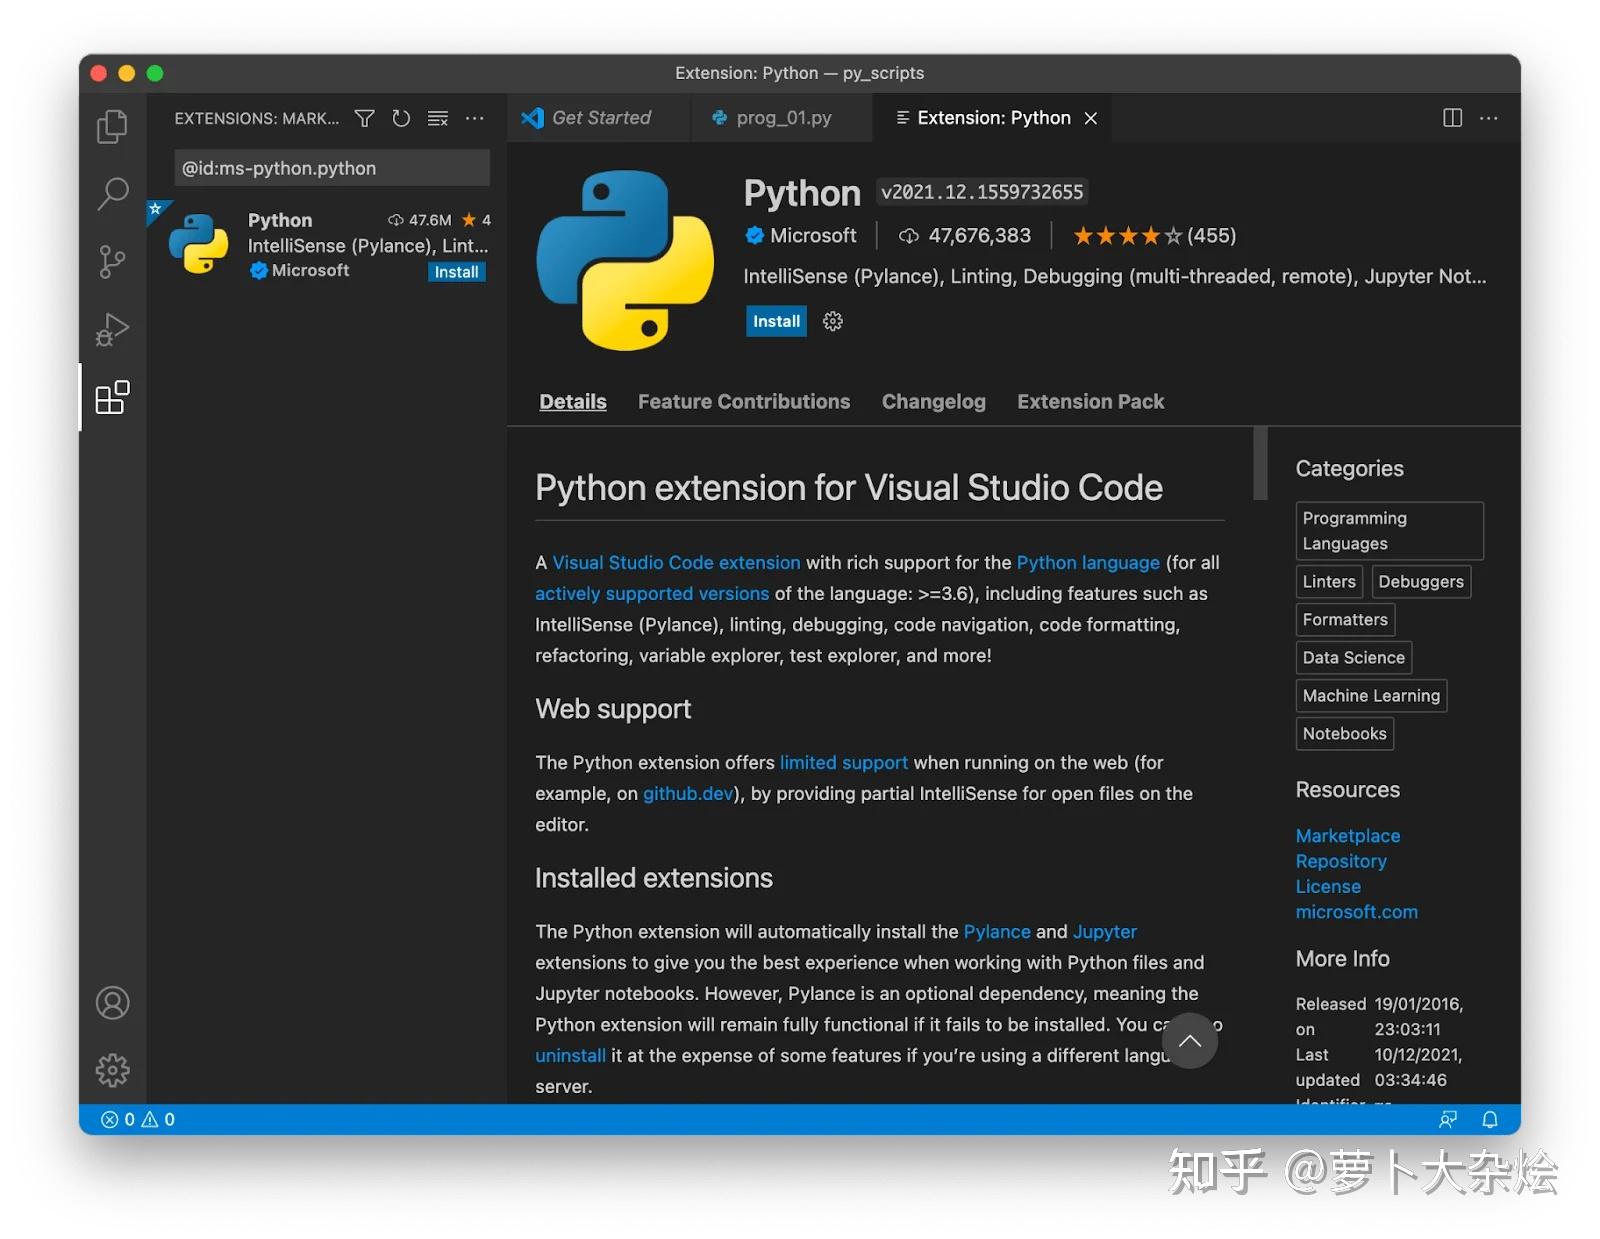The width and height of the screenshot is (1600, 1239).
Task: Open the Search view
Action: pyautogui.click(x=111, y=194)
